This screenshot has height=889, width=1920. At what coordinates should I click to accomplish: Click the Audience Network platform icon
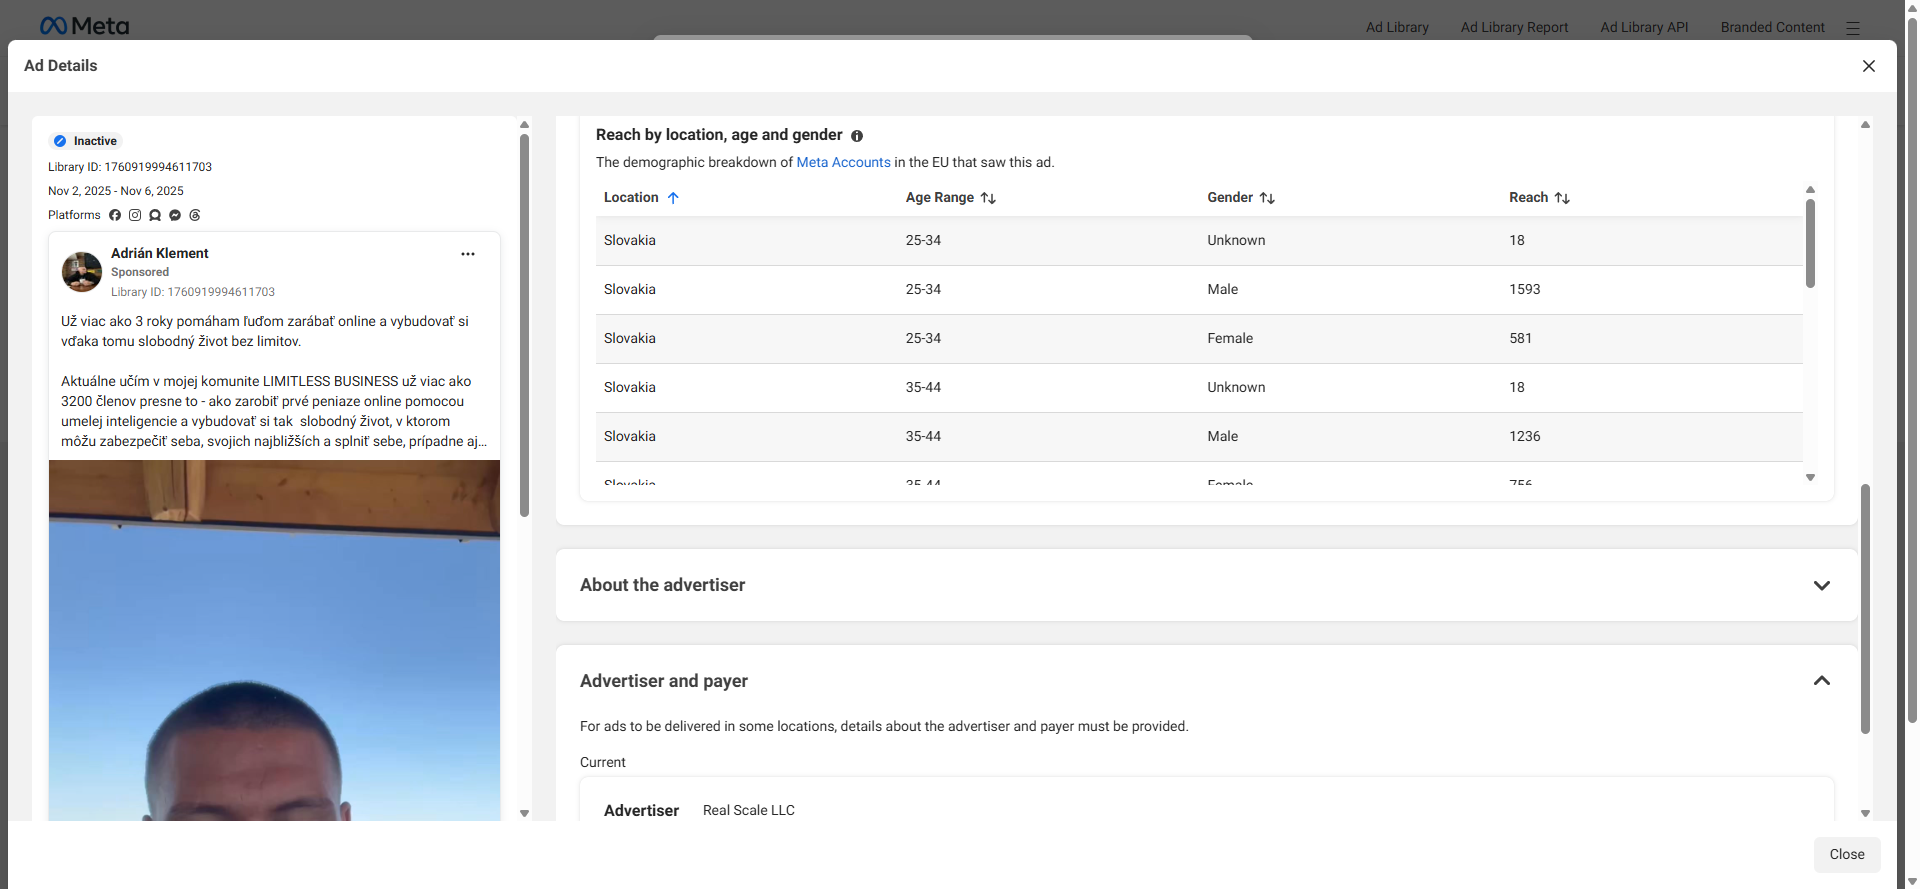(155, 215)
